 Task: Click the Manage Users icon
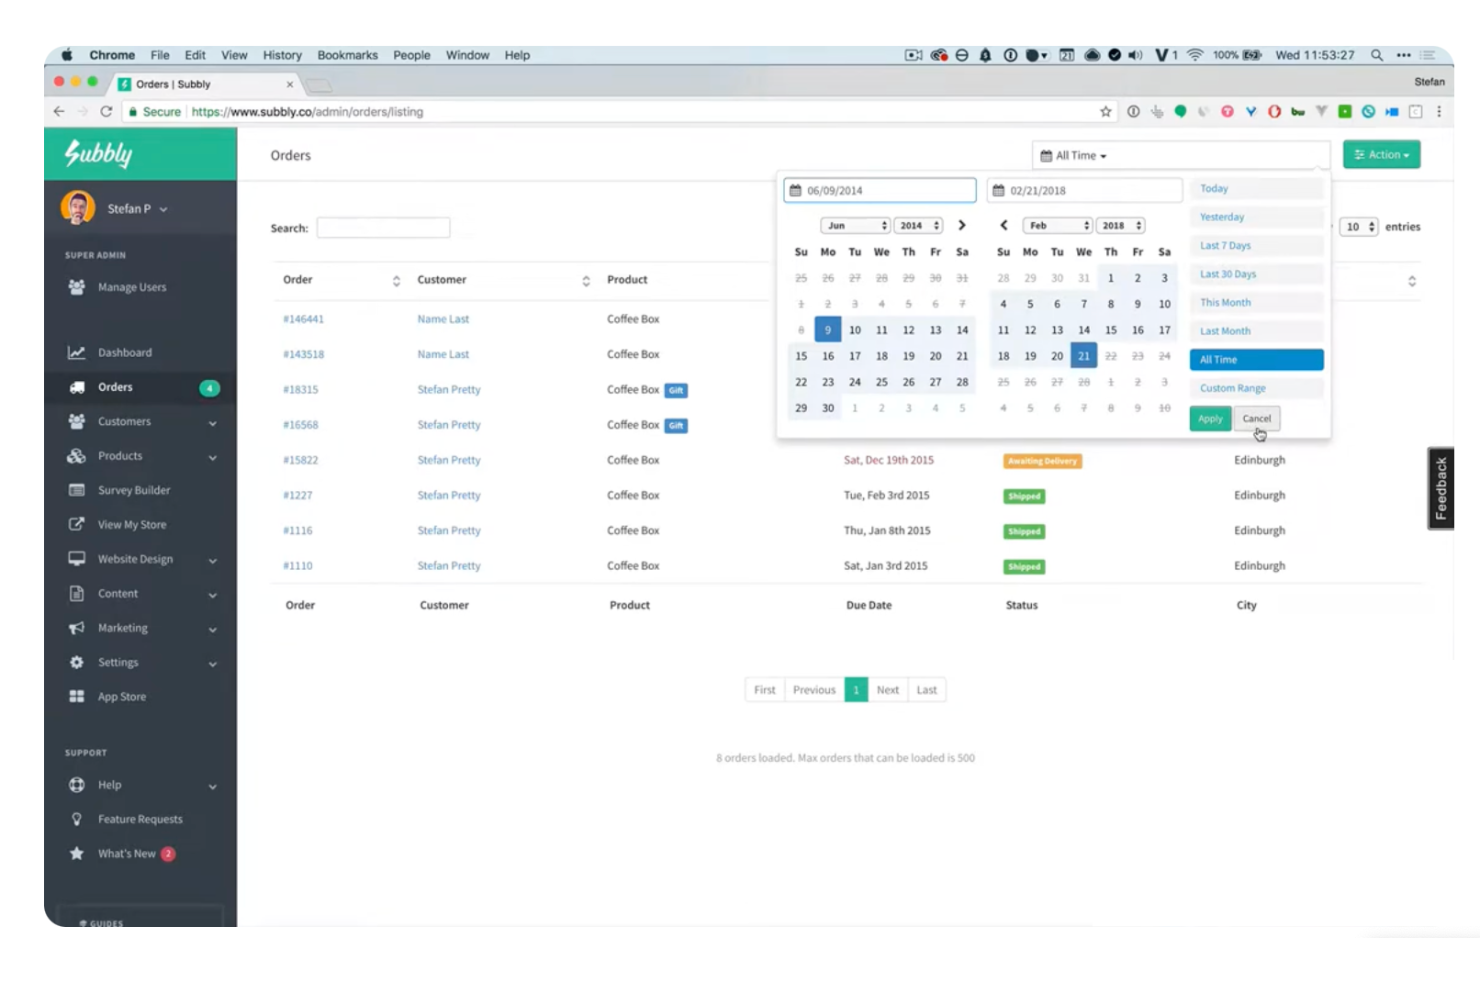point(77,287)
